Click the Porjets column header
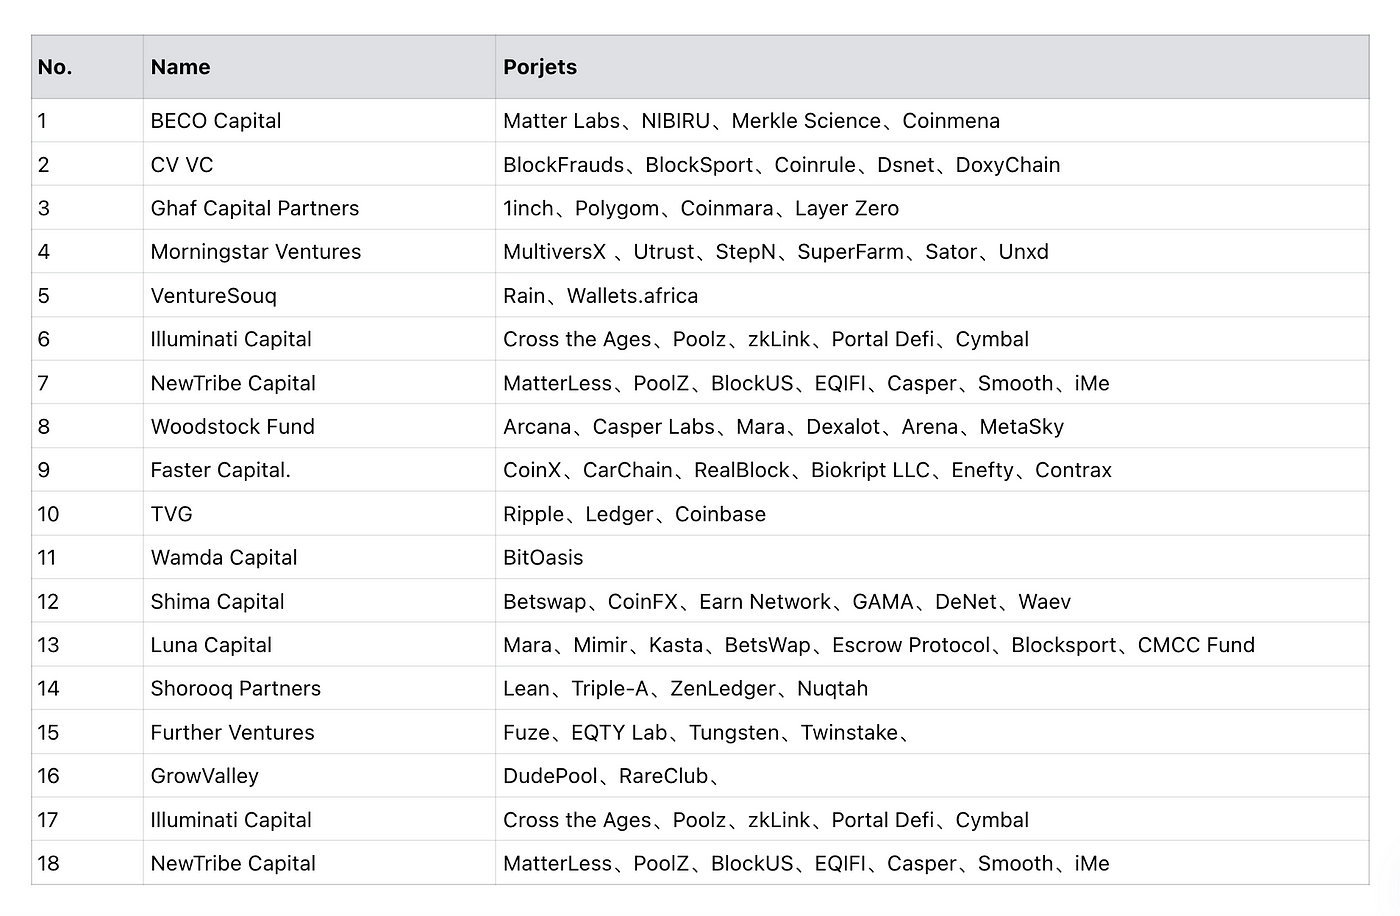Screen dimensions: 1400x916 pyautogui.click(x=932, y=67)
